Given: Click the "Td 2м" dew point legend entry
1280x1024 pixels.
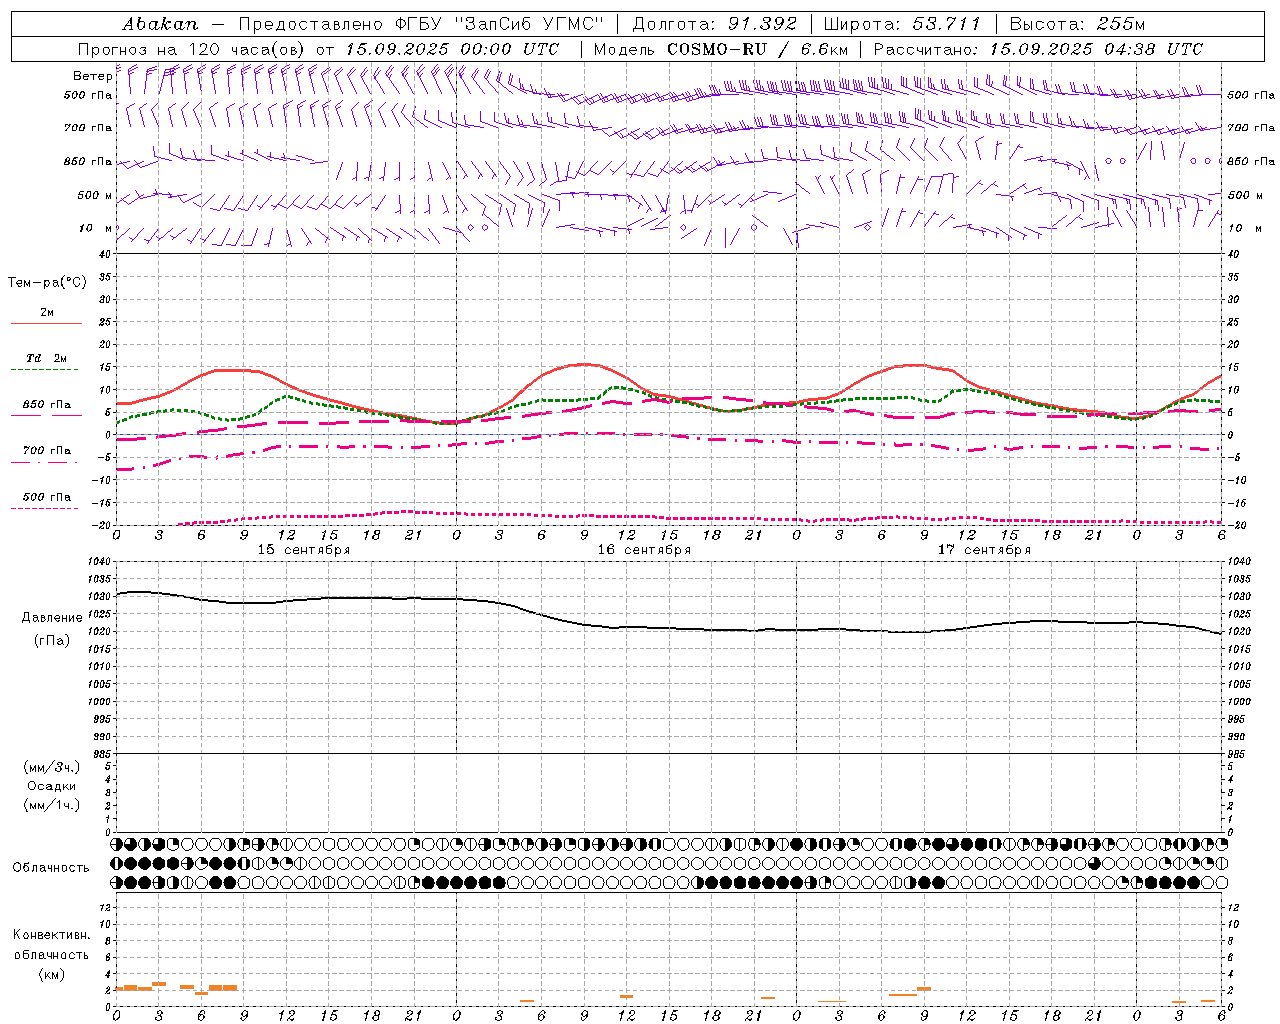Looking at the screenshot, I should 46,358.
